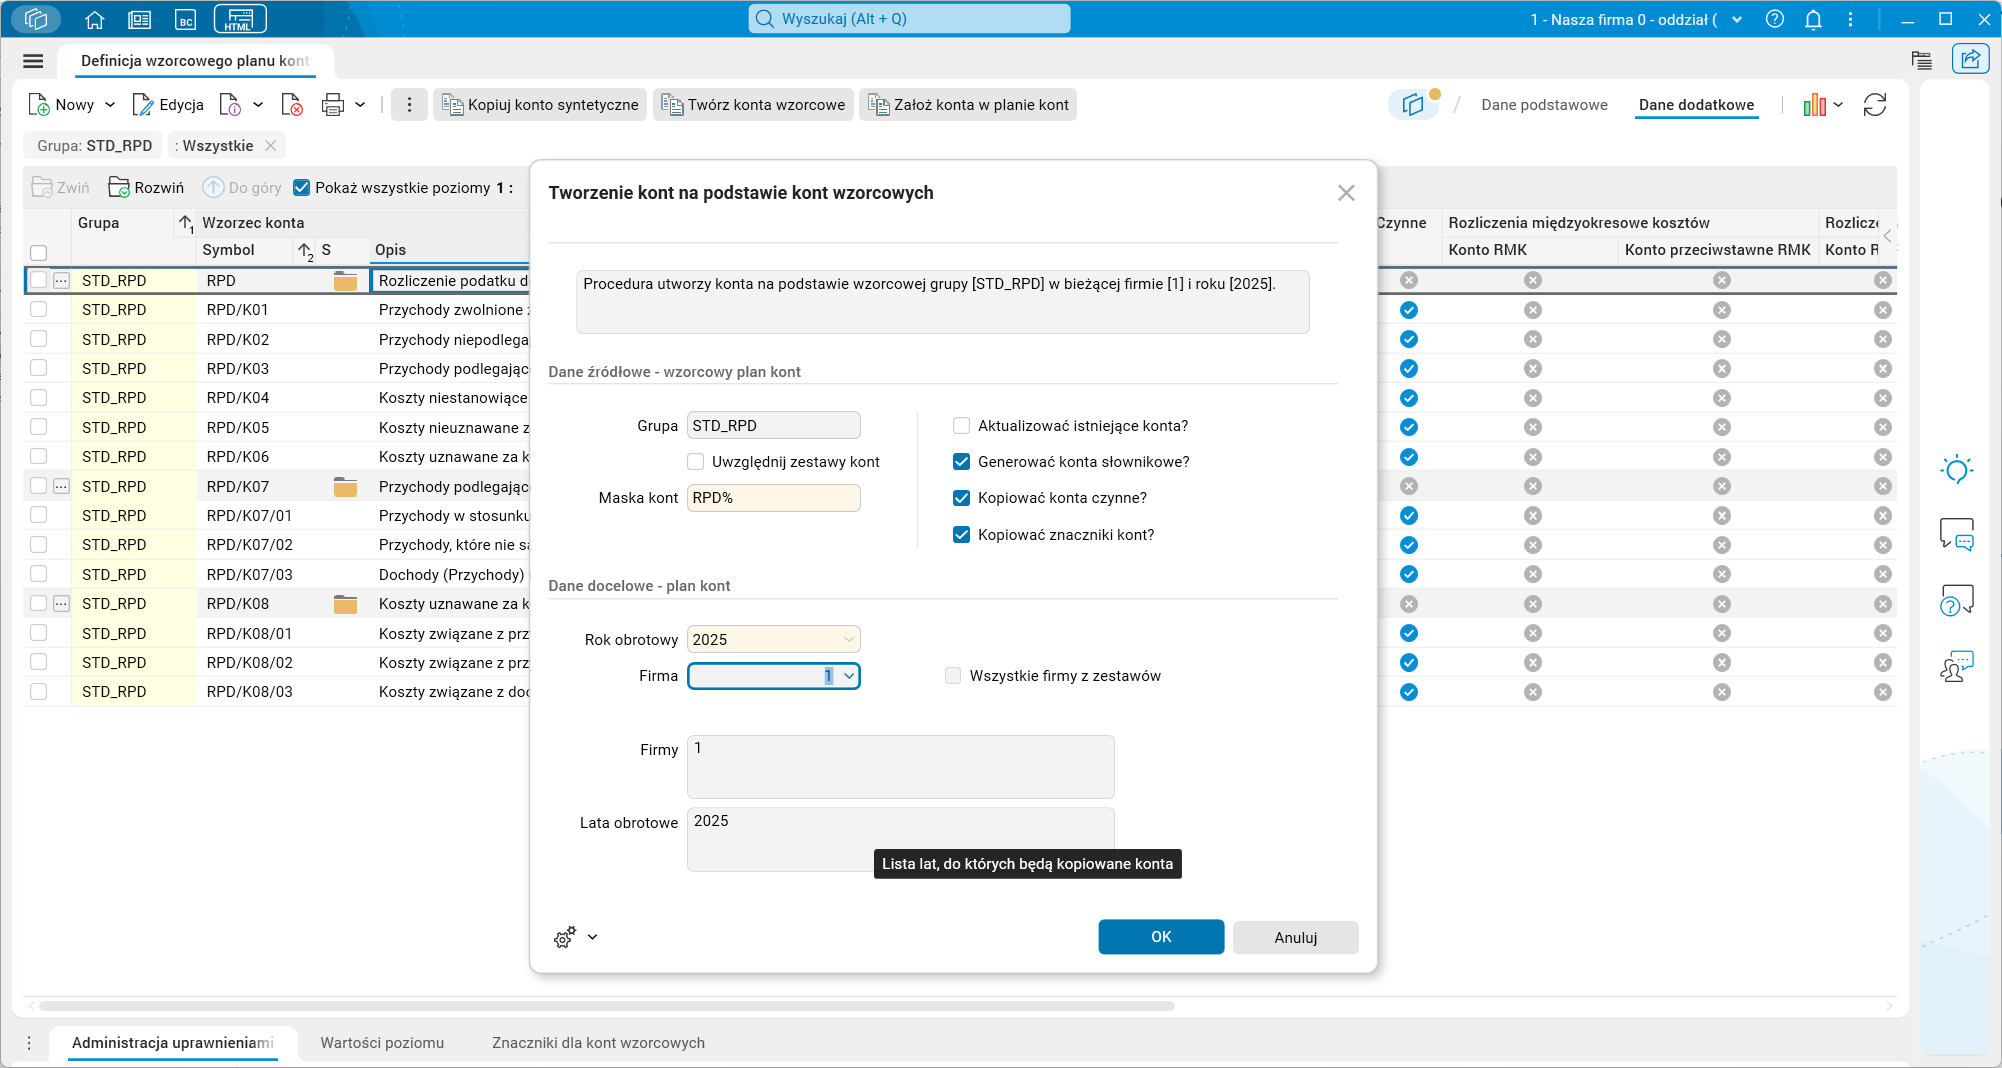Open the Wartości poziomu tab
Screen dimensions: 2002x1068
(x=382, y=1043)
